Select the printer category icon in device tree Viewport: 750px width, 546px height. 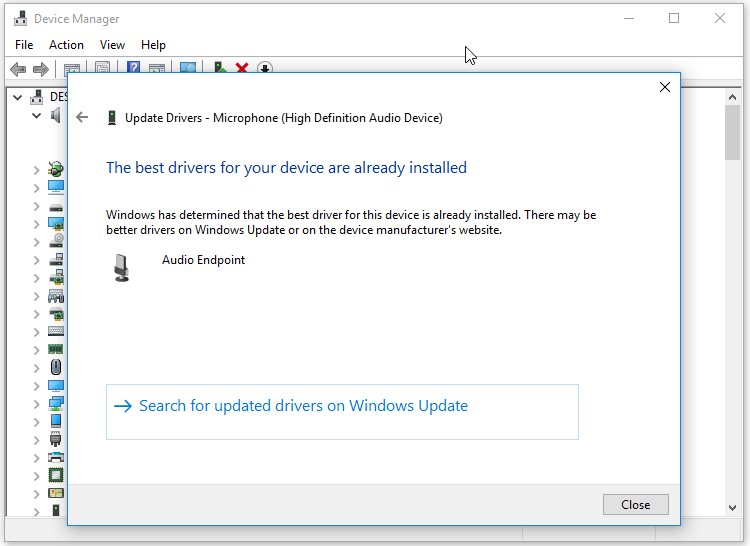tap(56, 457)
